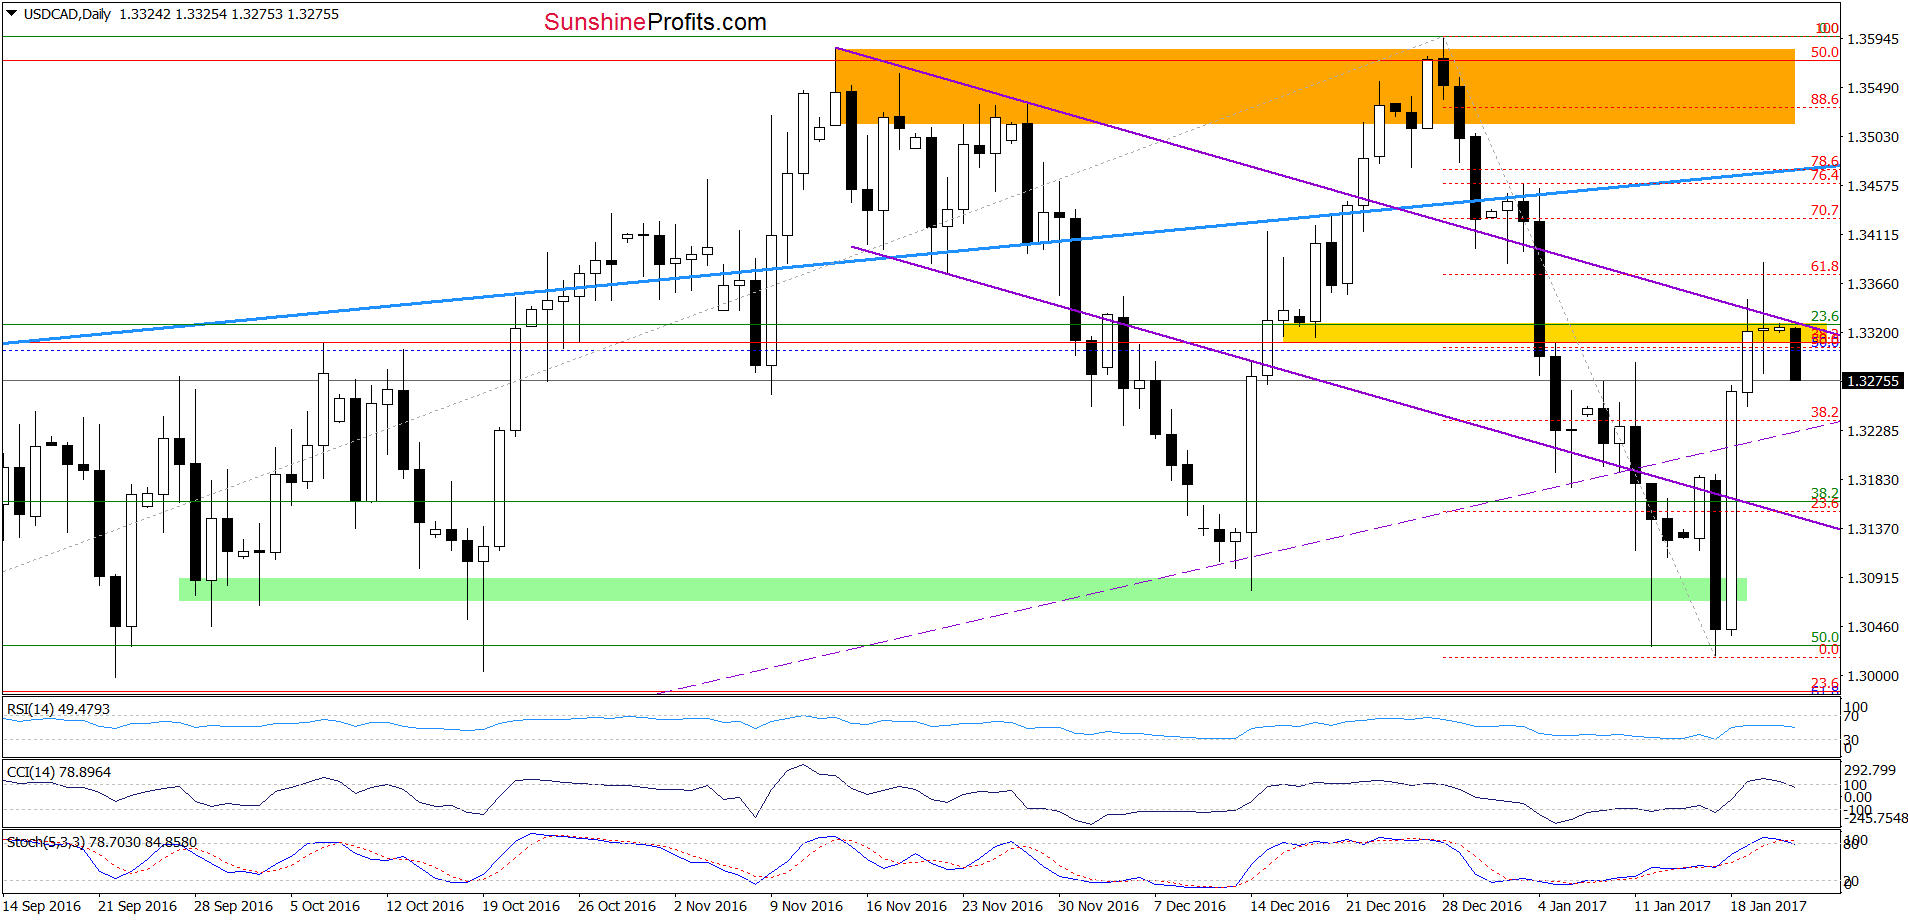Screen dimensions: 1908x920
Task: Click the SunshineProfits.com label
Action: point(655,22)
